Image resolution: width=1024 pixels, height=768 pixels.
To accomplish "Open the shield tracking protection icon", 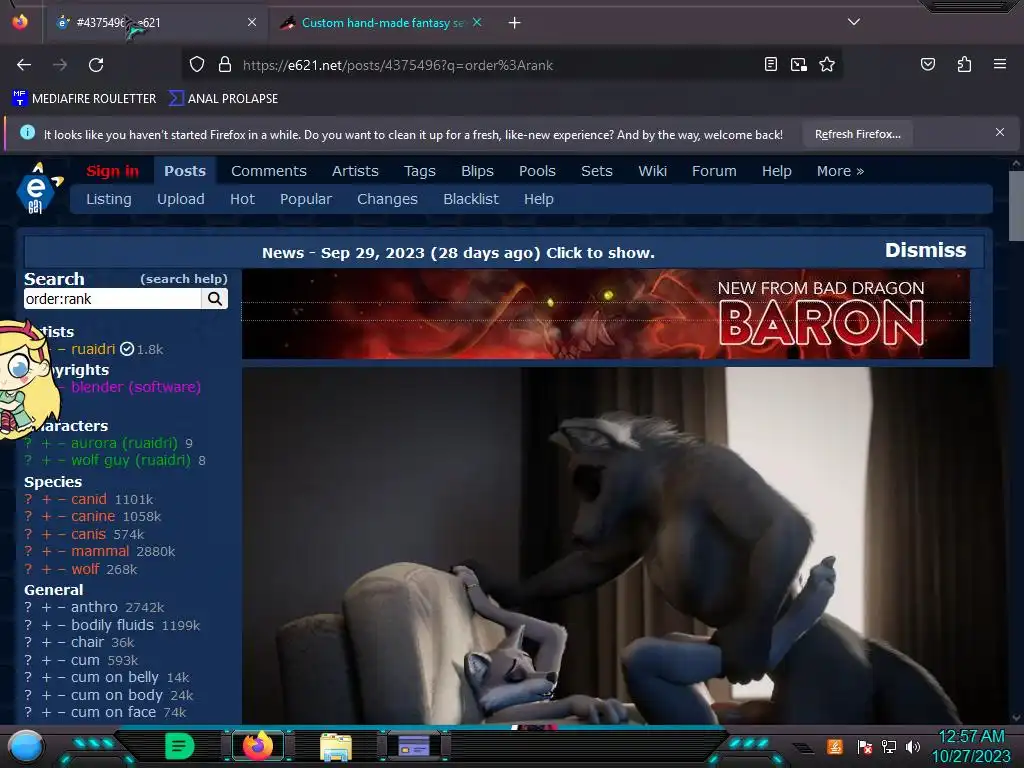I will click(197, 65).
